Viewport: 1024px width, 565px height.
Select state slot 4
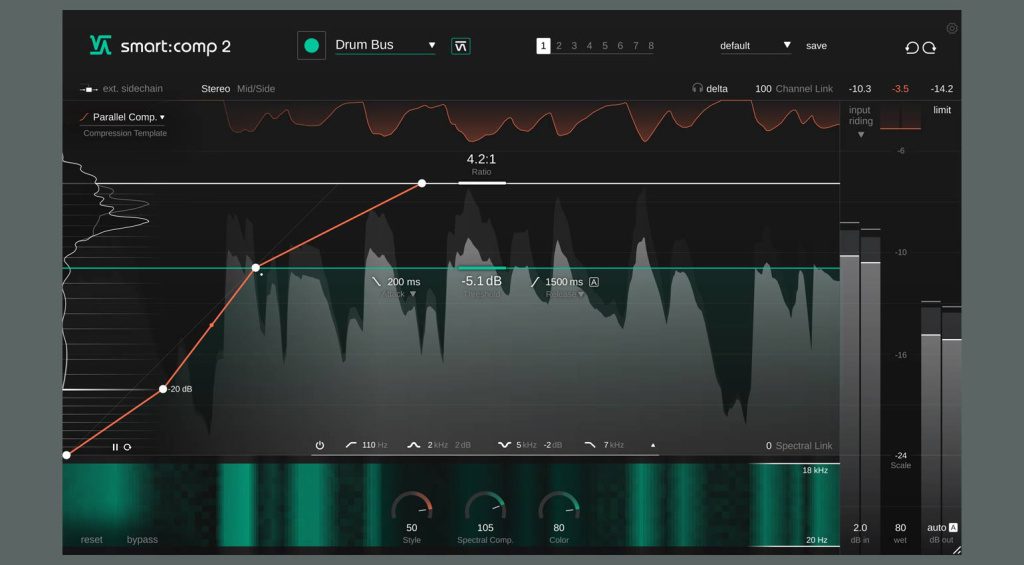[x=589, y=46]
